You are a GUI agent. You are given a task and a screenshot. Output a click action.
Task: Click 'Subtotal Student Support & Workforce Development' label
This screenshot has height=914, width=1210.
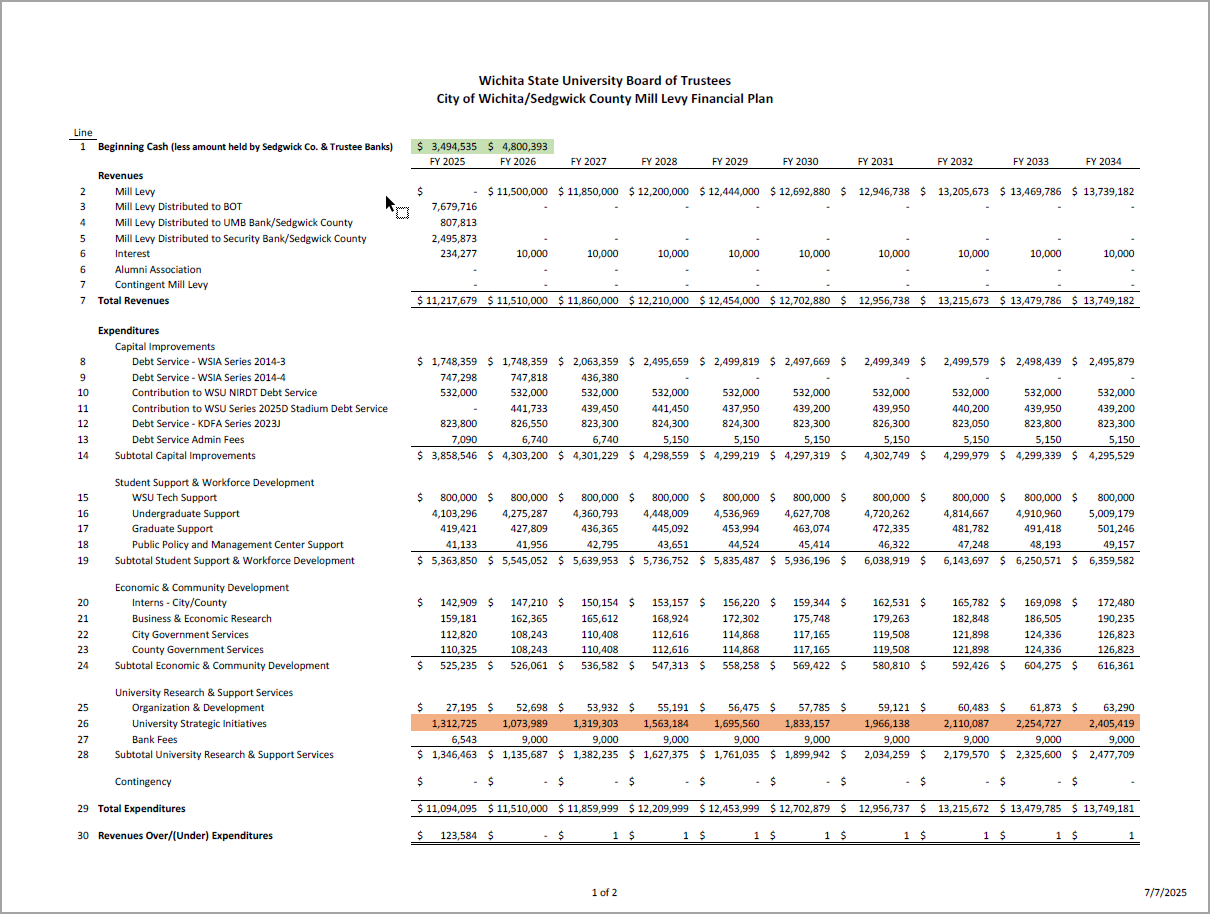coord(235,561)
